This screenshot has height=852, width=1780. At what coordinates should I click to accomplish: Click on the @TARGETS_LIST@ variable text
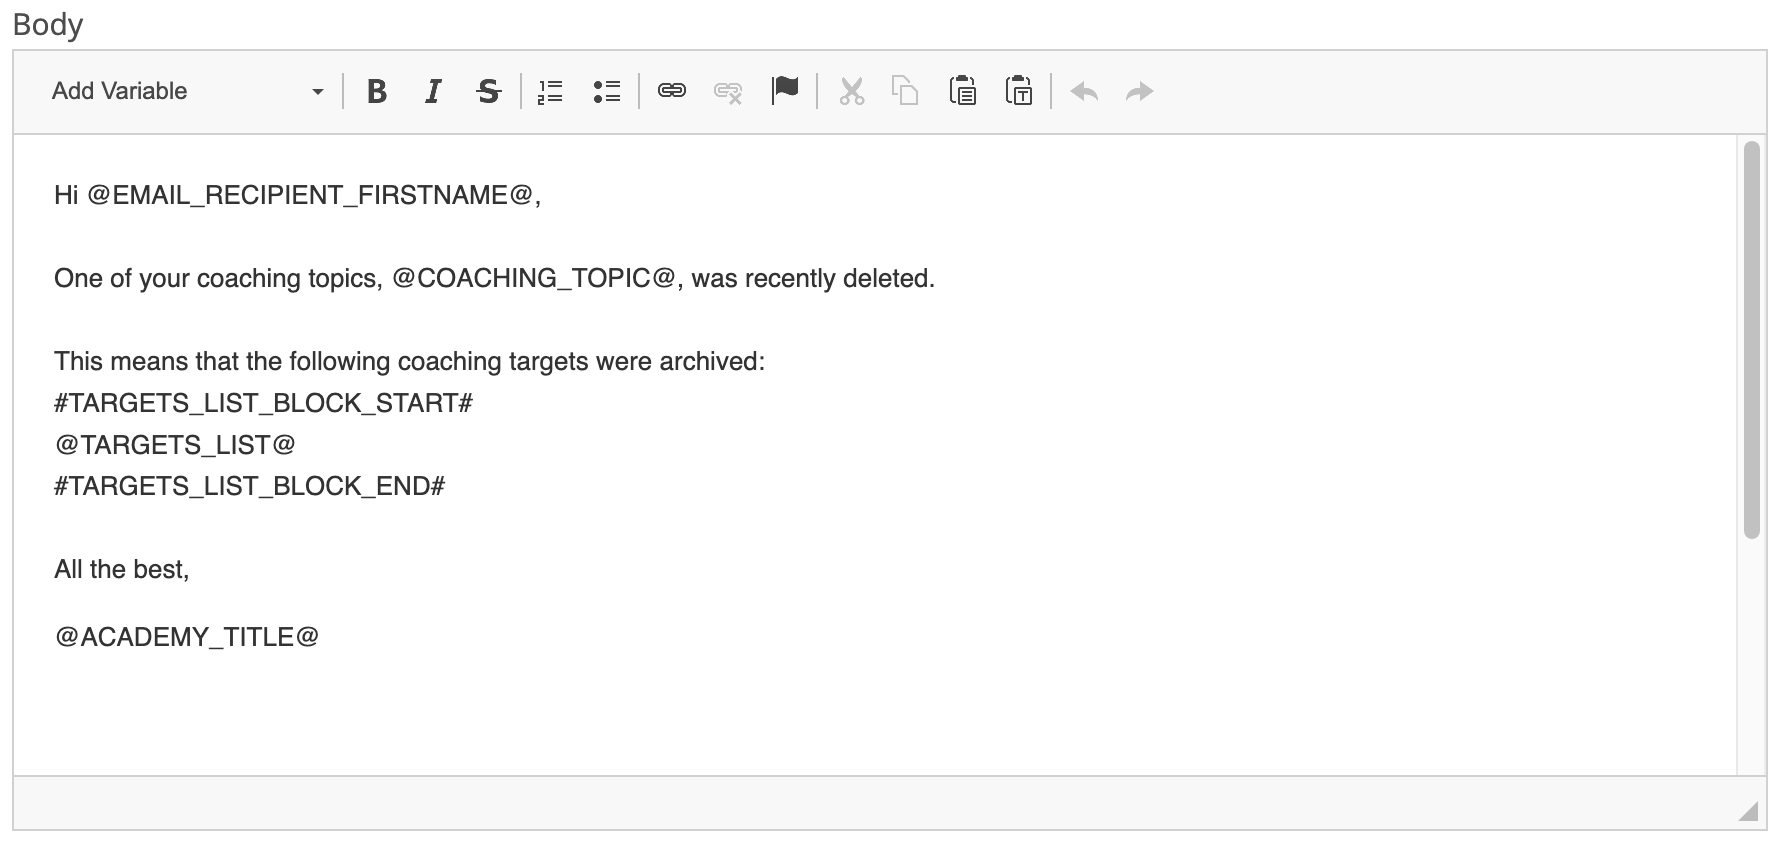[x=175, y=444]
